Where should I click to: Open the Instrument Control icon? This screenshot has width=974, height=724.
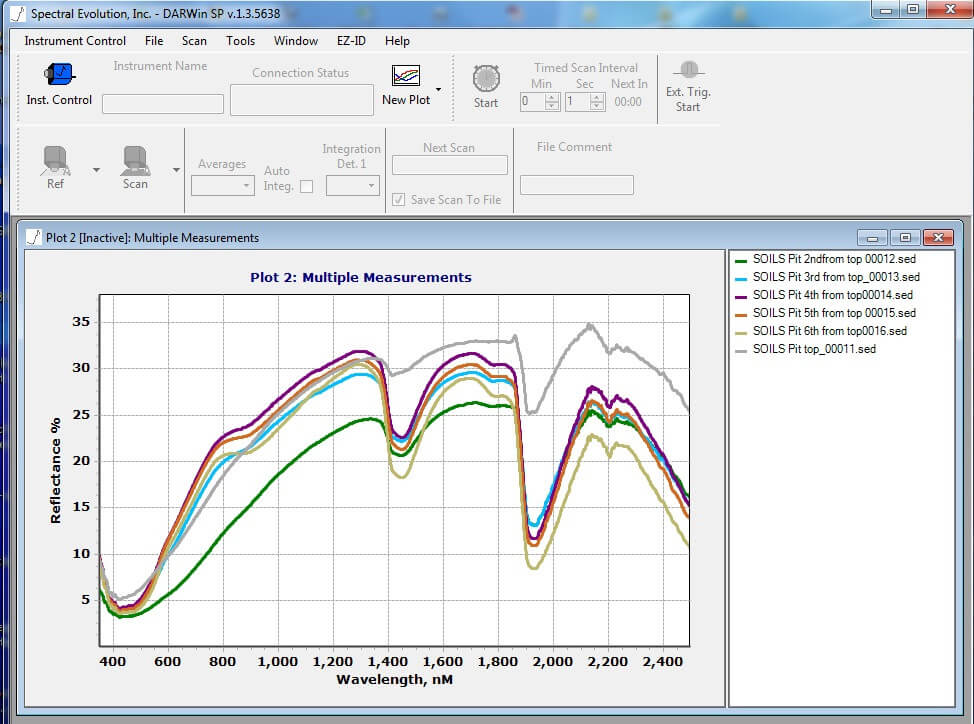[x=57, y=75]
